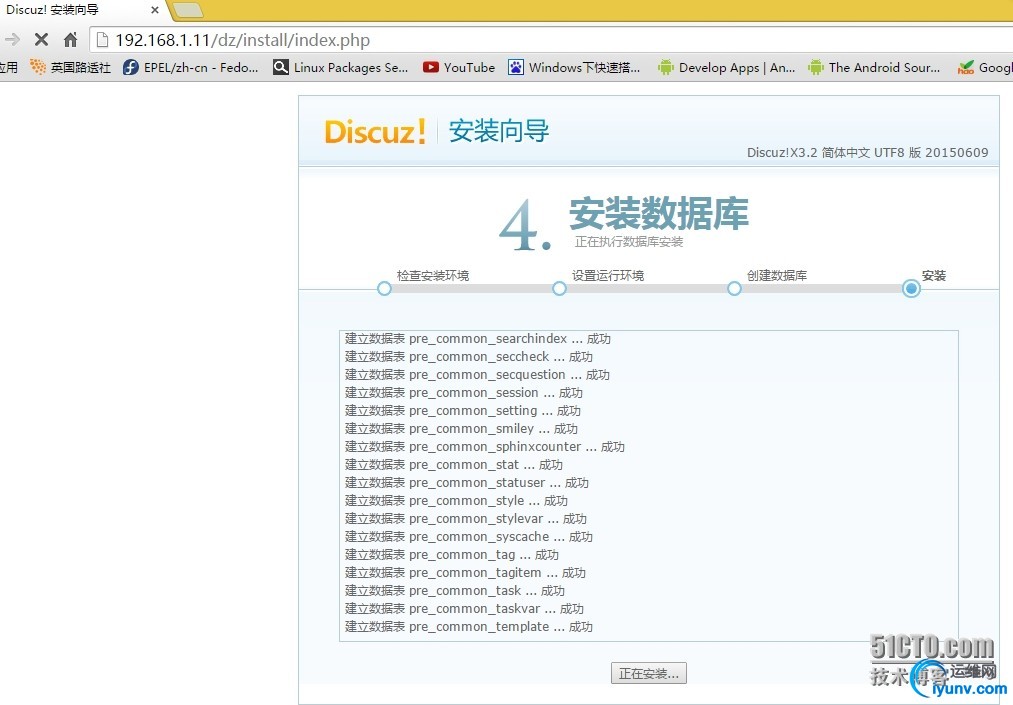1013x705 pixels.
Task: Click log line pre_common_template
Action: [469, 627]
